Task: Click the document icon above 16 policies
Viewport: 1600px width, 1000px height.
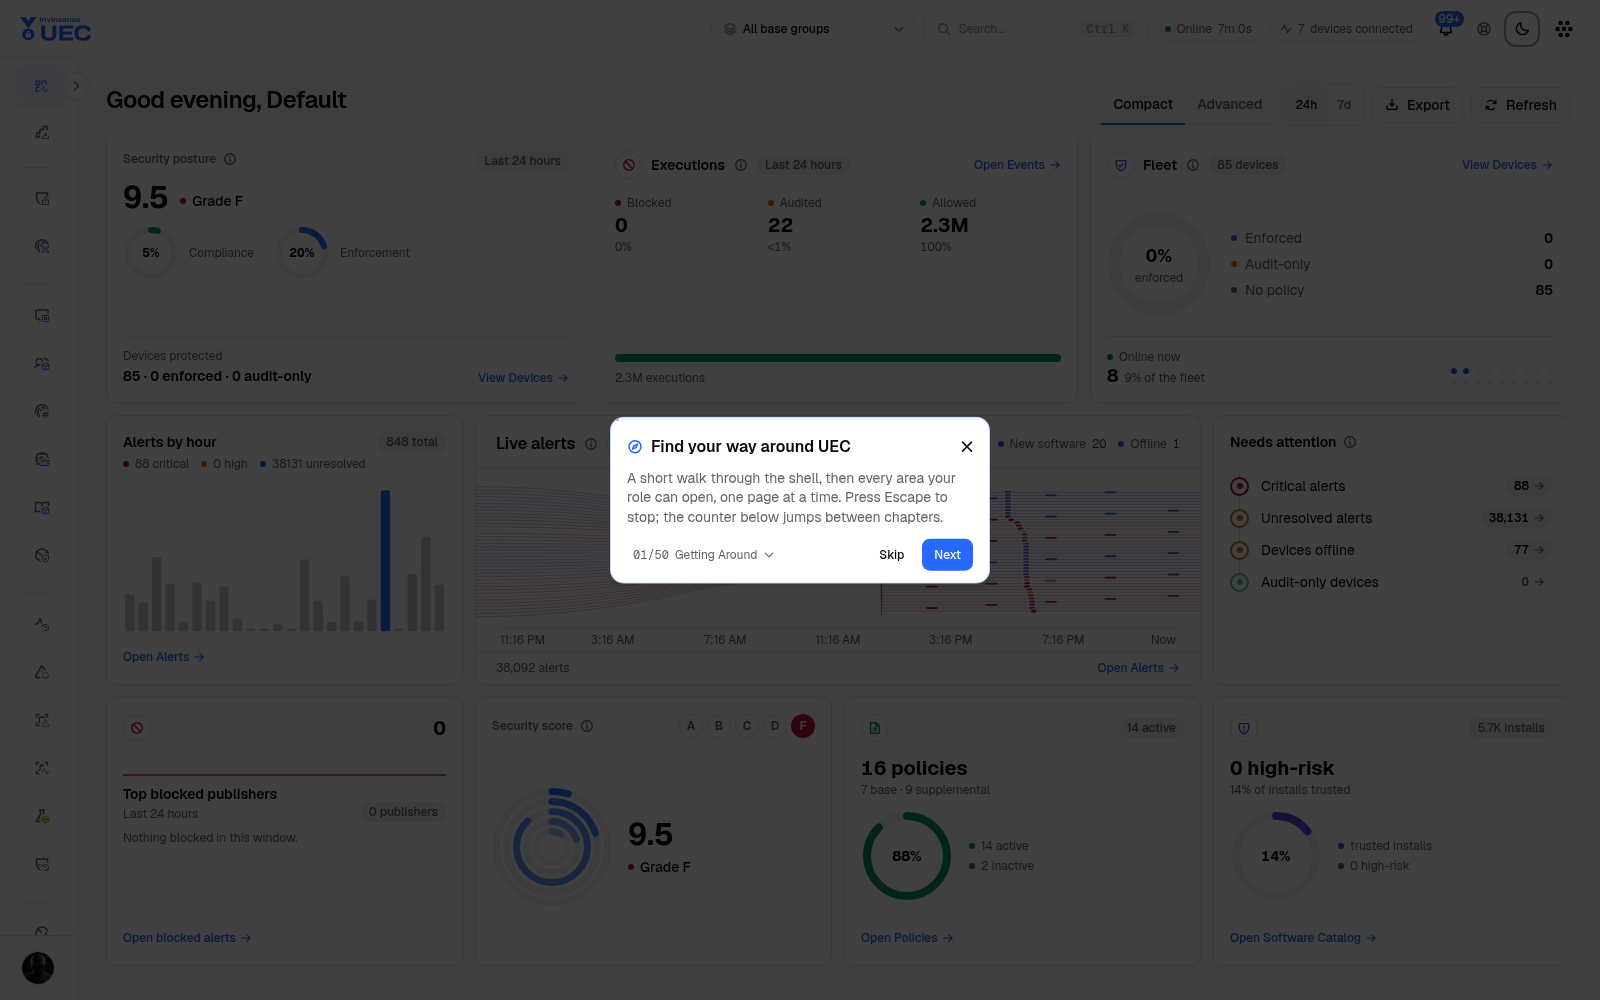Action: pos(875,728)
